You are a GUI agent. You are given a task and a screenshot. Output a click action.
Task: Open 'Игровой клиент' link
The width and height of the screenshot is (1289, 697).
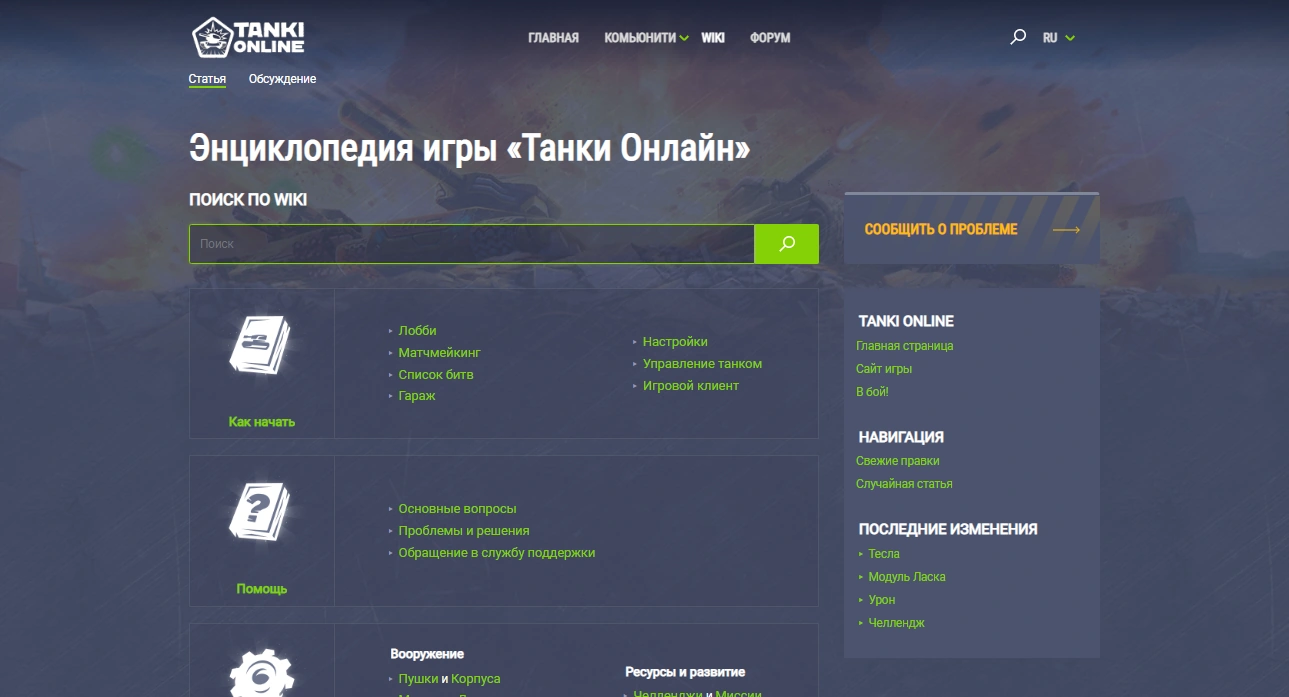(691, 386)
